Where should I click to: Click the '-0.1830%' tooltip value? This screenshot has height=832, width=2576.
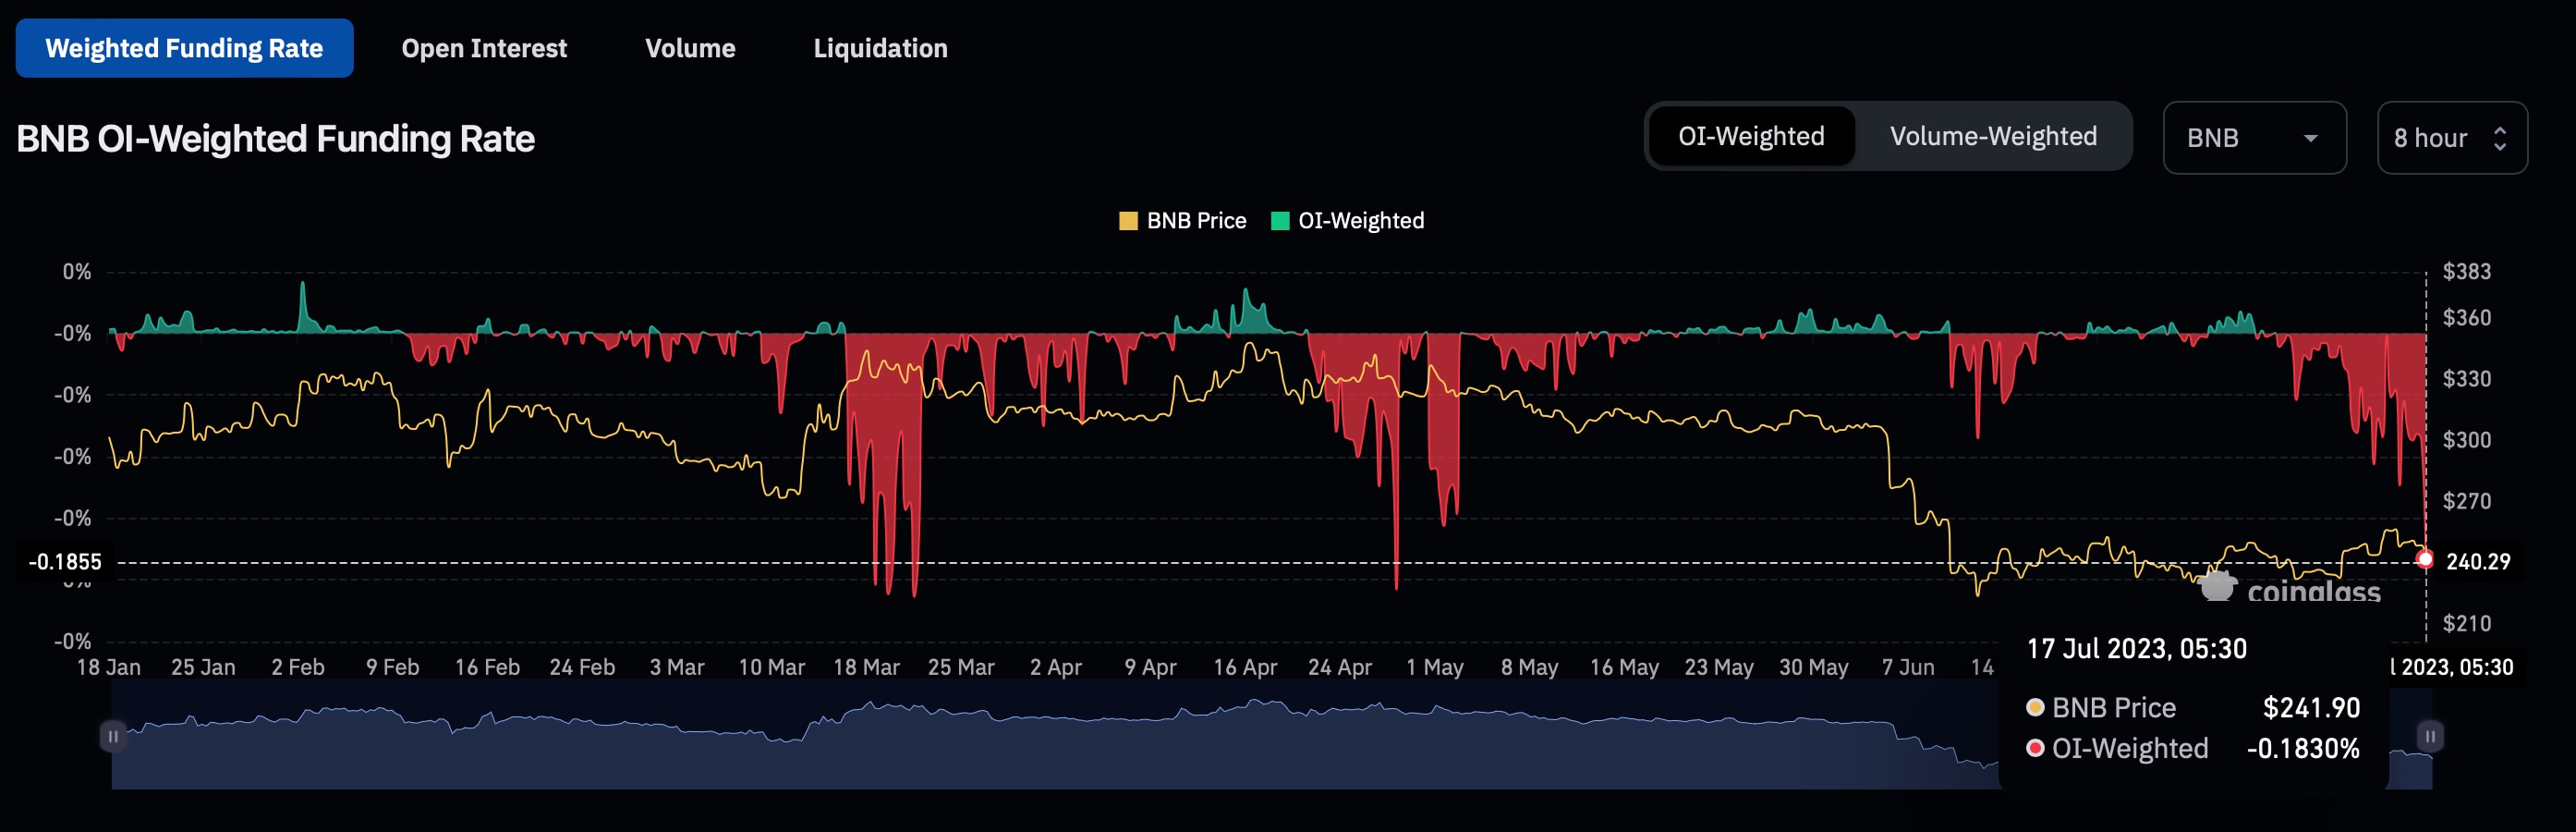[x=2303, y=748]
